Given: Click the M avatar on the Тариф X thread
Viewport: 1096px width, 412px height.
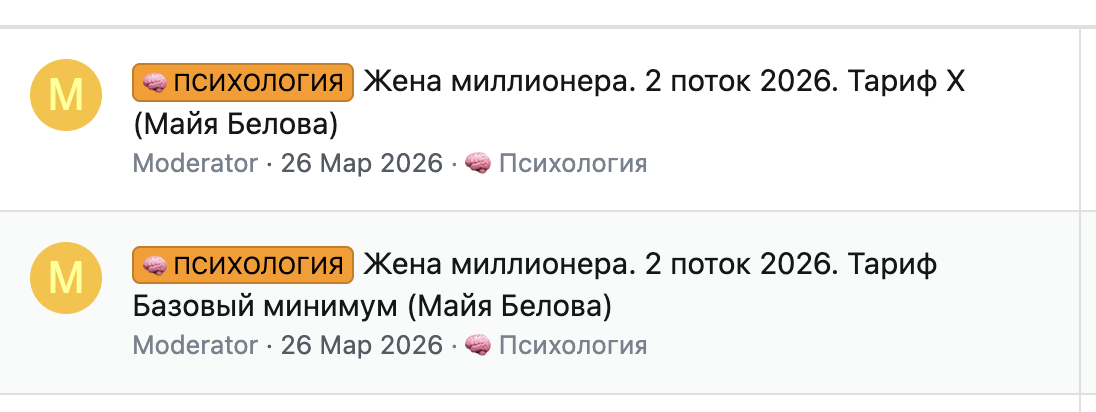Looking at the screenshot, I should [67, 96].
